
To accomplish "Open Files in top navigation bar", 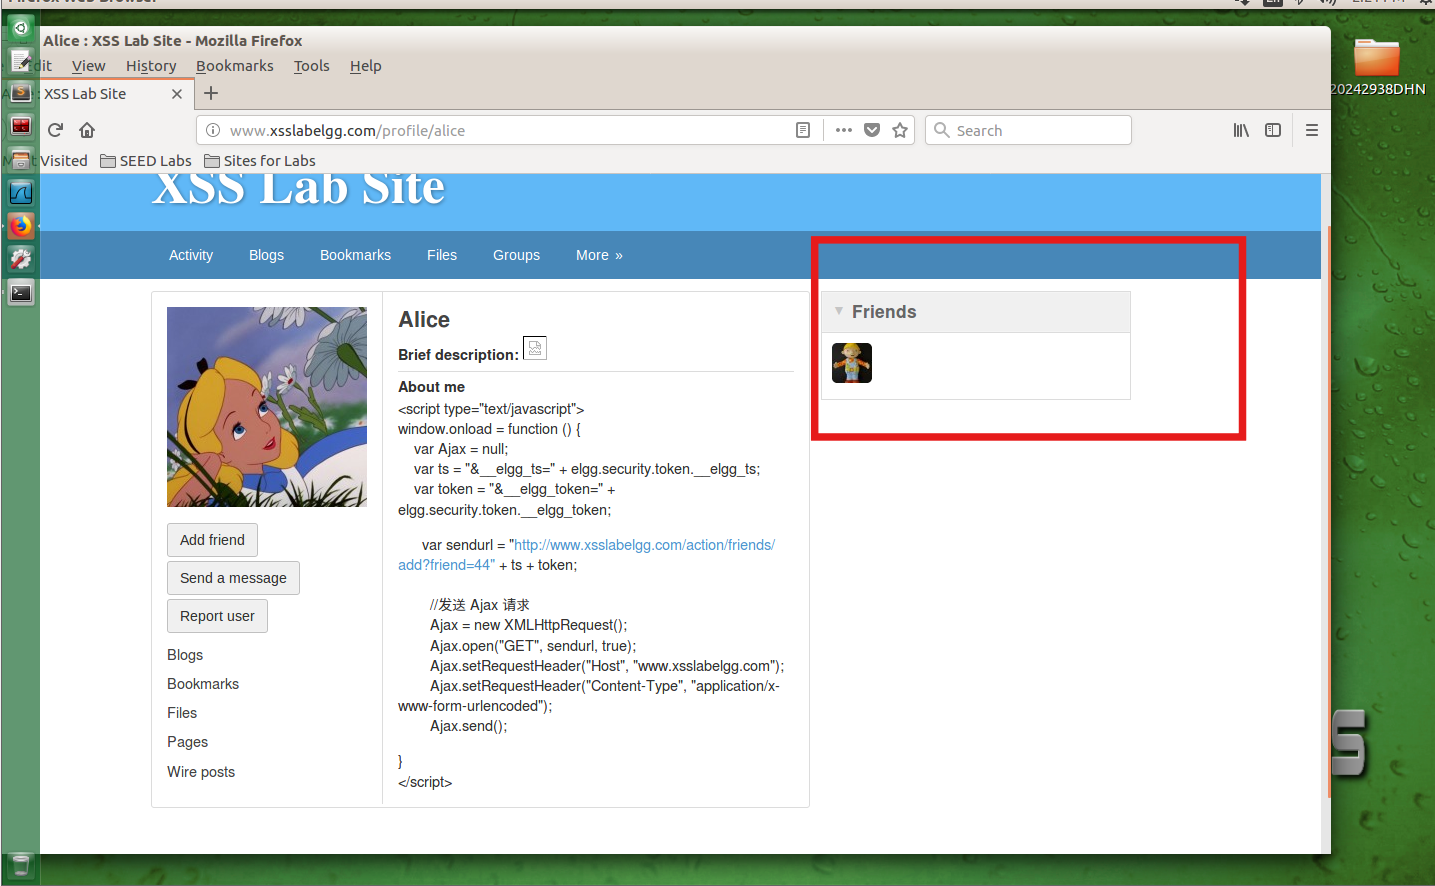I will (x=442, y=255).
